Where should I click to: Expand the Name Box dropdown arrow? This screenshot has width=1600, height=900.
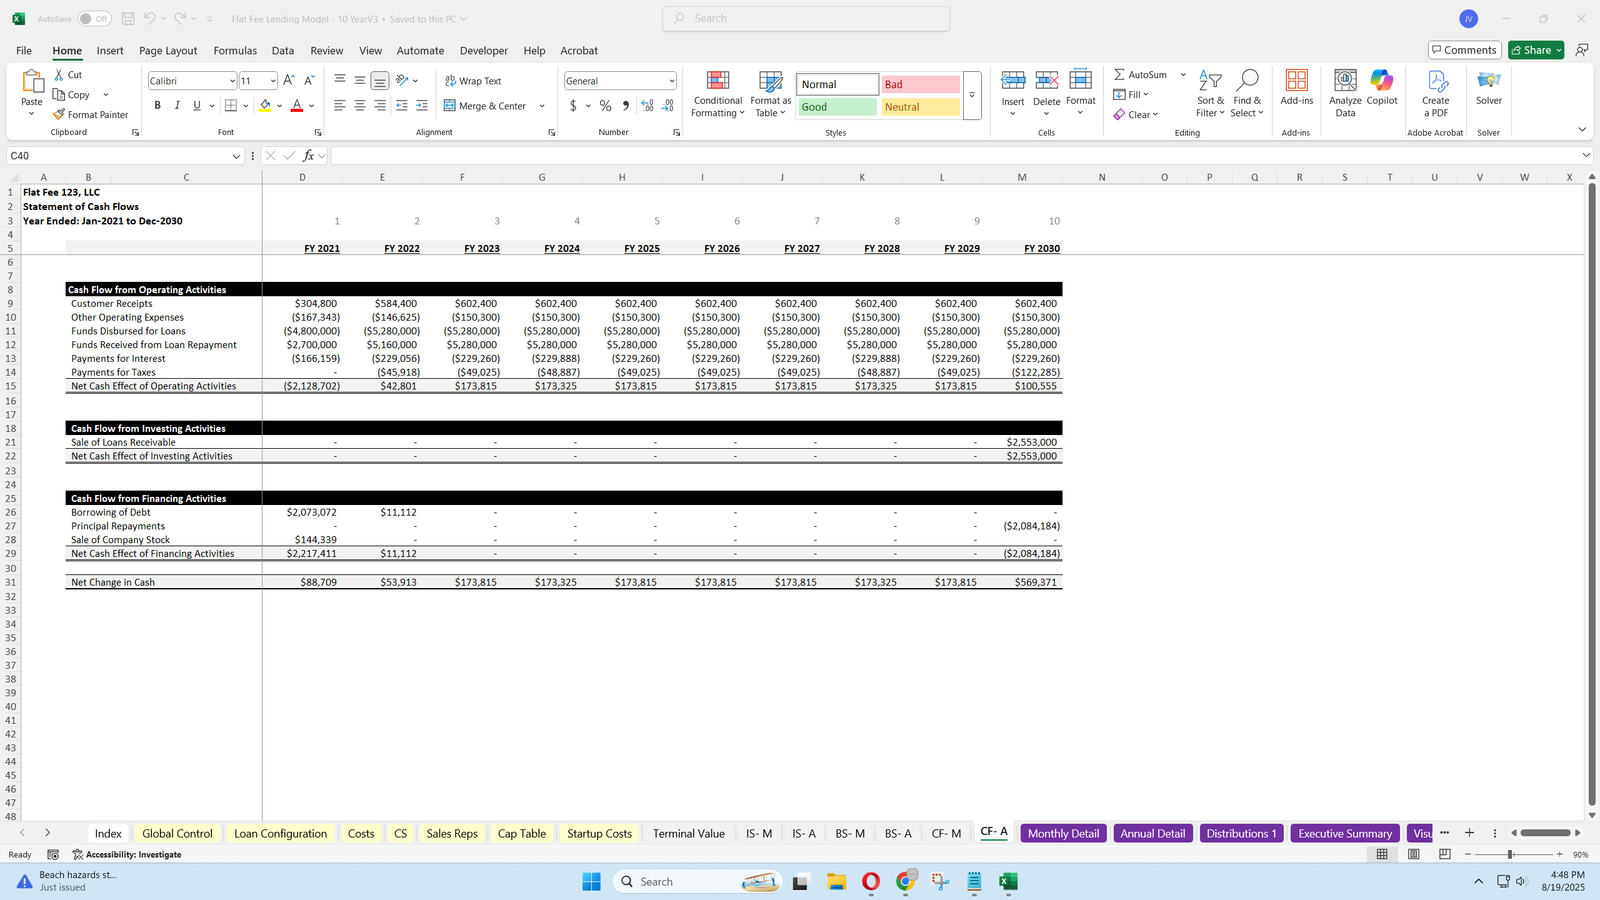coord(236,156)
